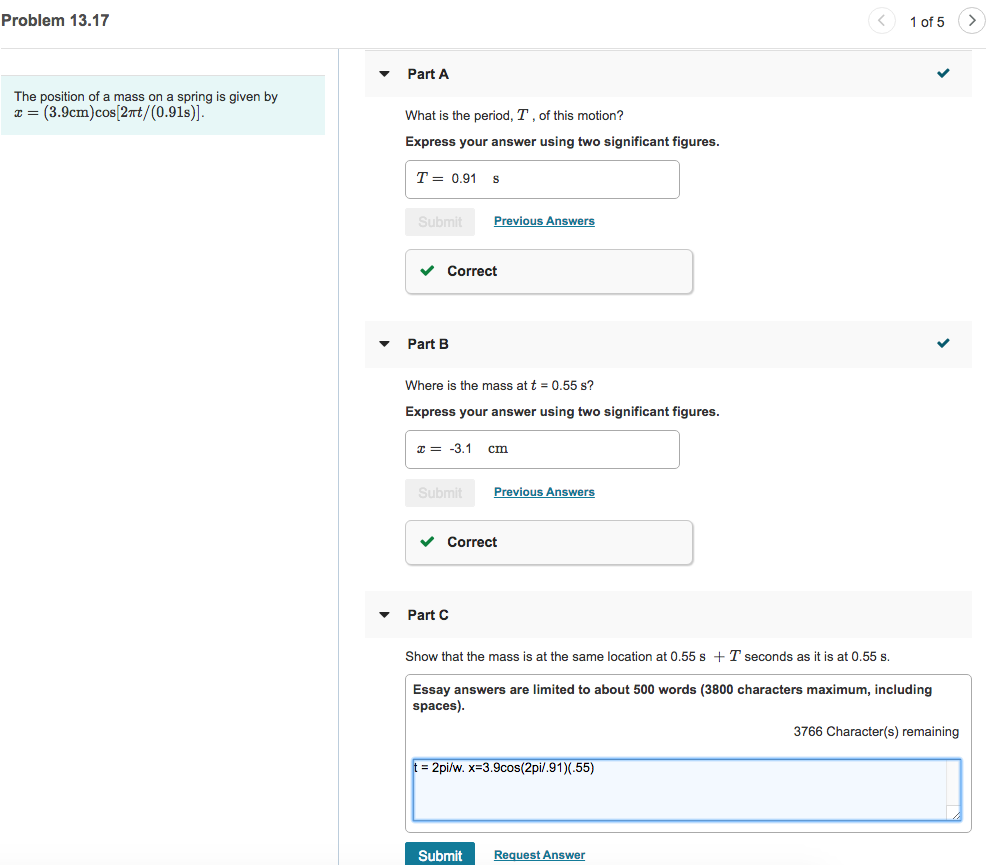Image resolution: width=995 pixels, height=865 pixels.
Task: Click inside the Part C essay text box
Action: (x=685, y=789)
